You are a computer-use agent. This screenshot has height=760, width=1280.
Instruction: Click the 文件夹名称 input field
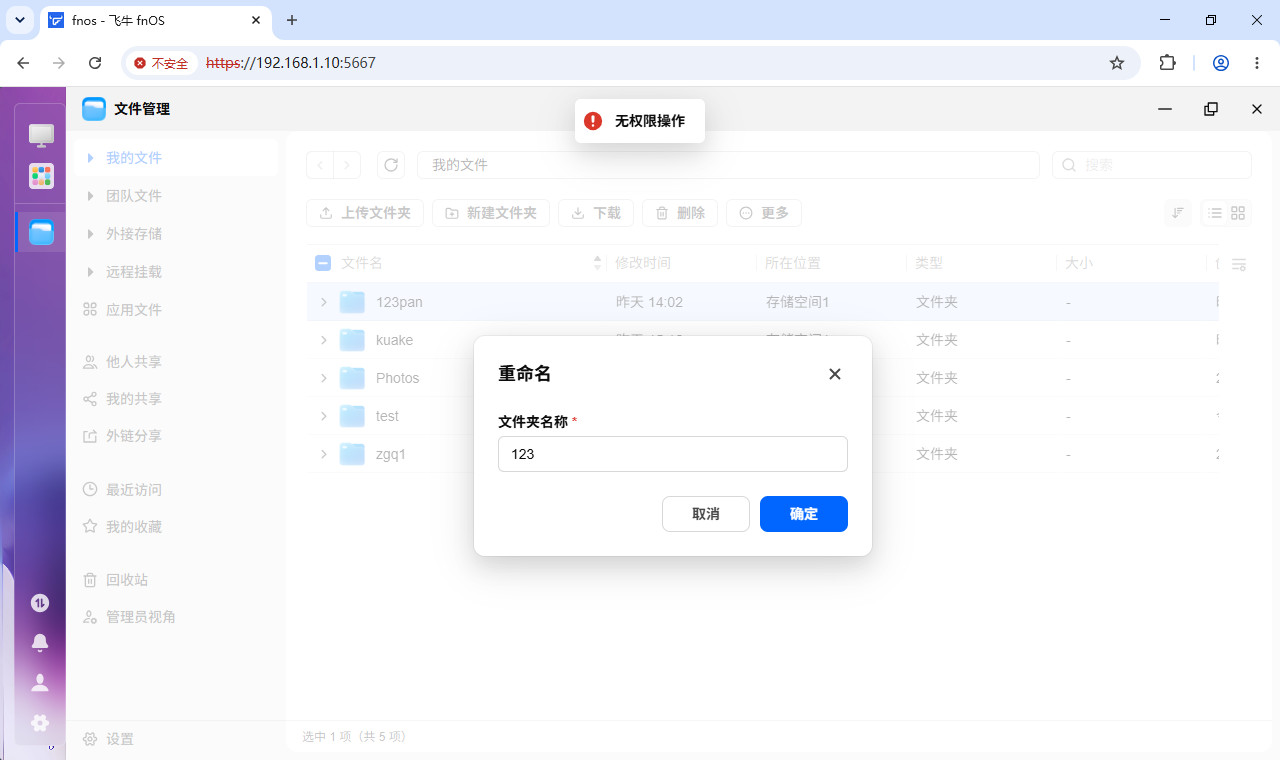pyautogui.click(x=673, y=454)
